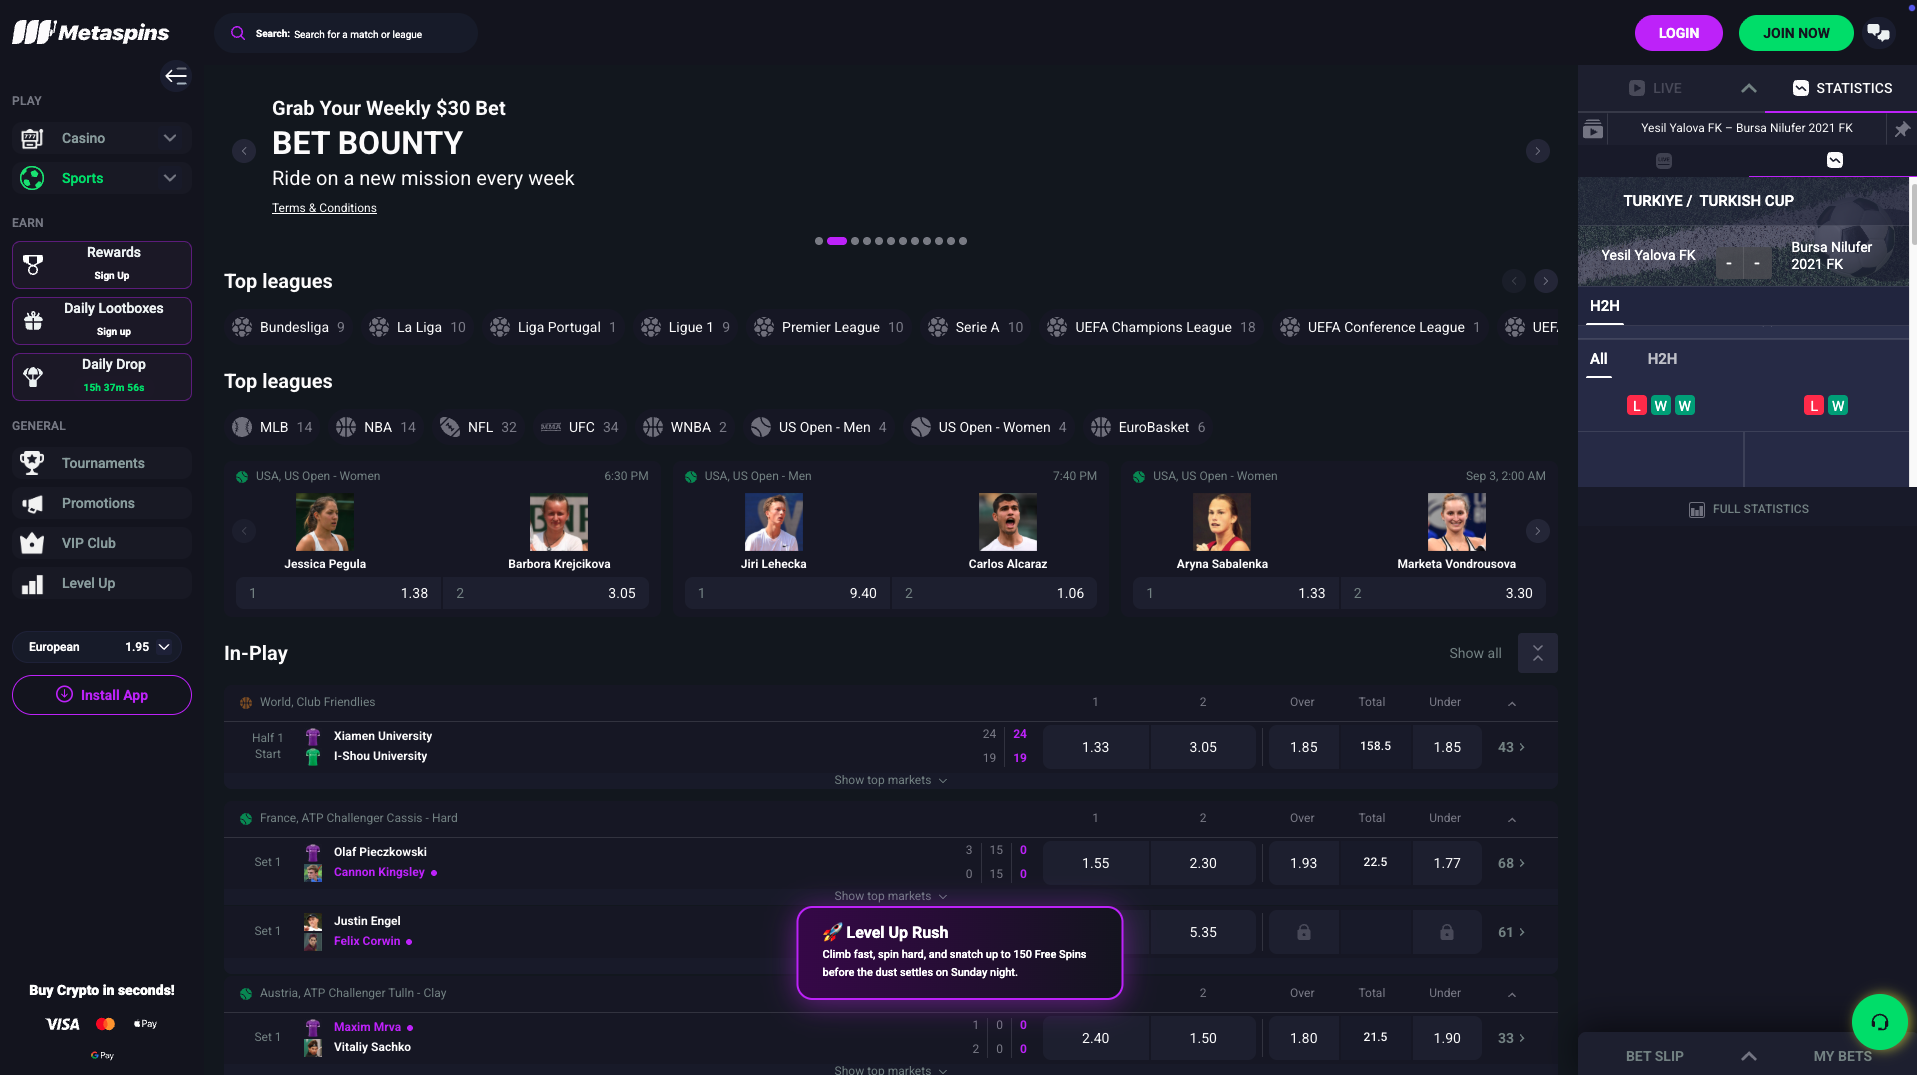Click the JOIN NOW button

(1796, 33)
